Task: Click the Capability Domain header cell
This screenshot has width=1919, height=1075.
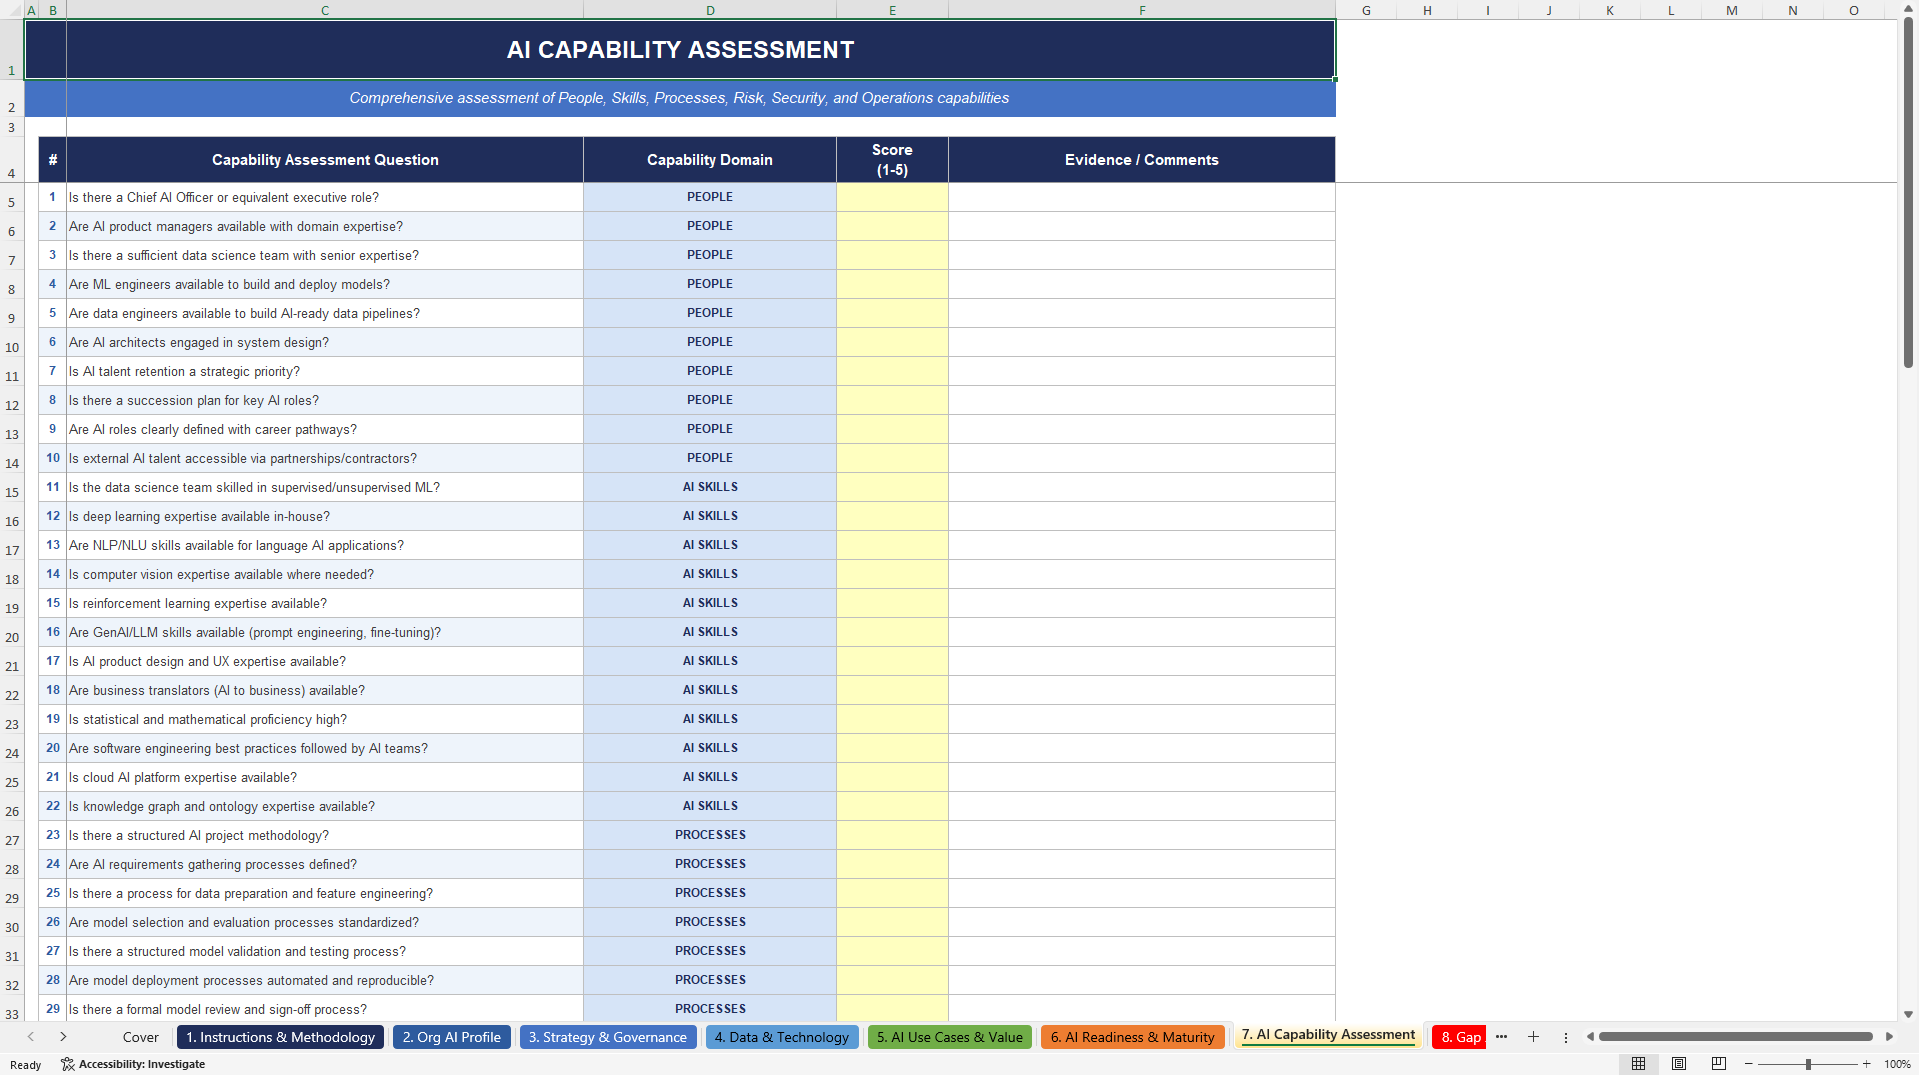Action: pyautogui.click(x=710, y=160)
